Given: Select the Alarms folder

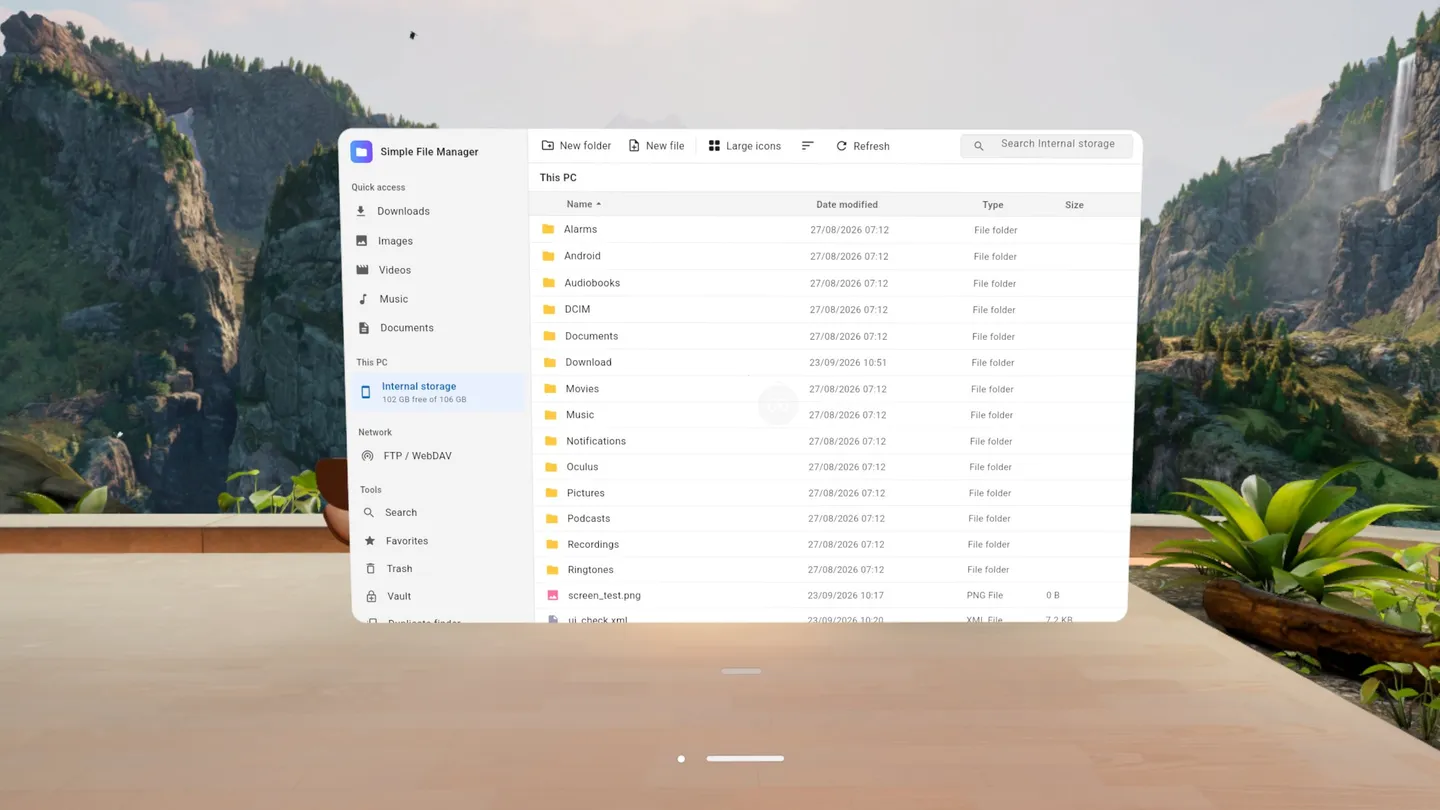Looking at the screenshot, I should point(835,230).
